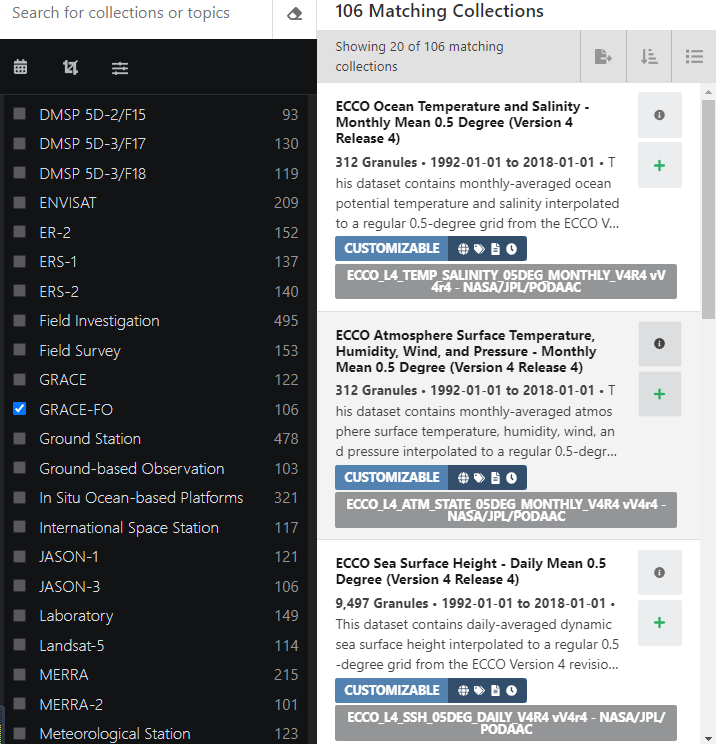Tick the GRACE checkbox

point(19,379)
